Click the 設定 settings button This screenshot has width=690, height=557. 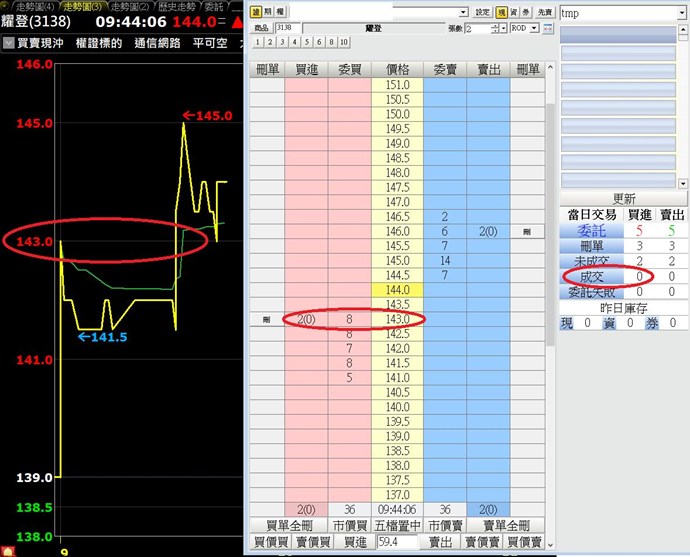click(x=482, y=12)
